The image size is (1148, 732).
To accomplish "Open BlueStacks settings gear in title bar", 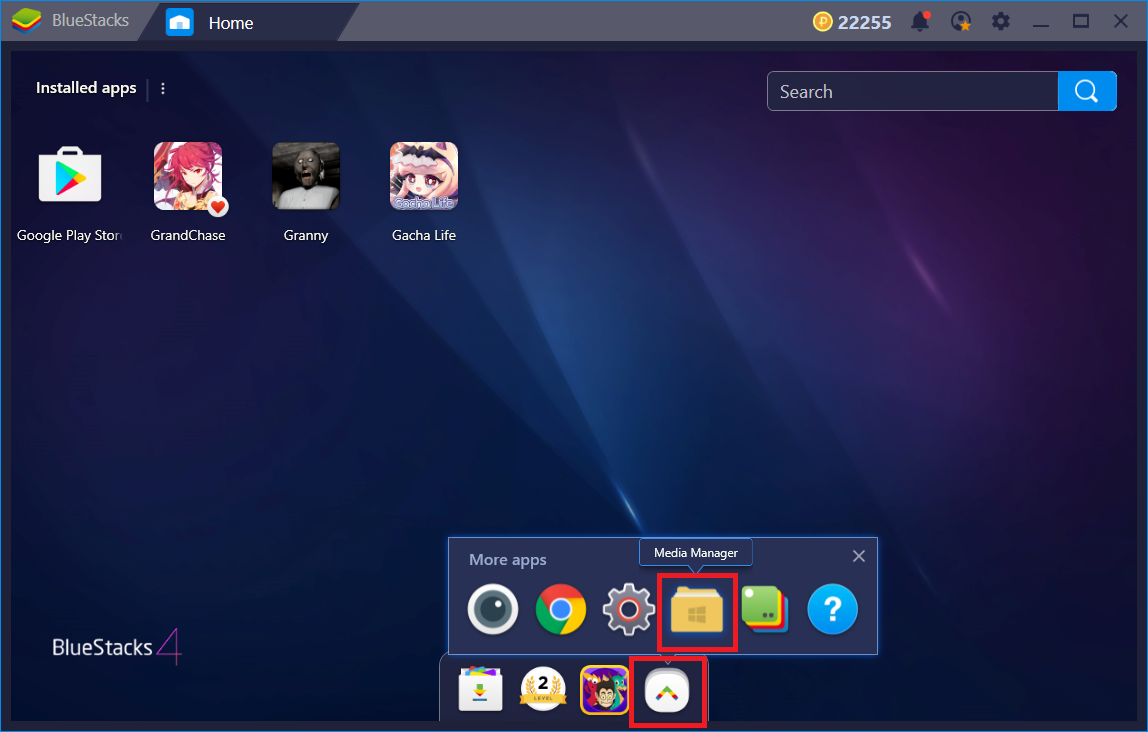I will tap(1001, 21).
